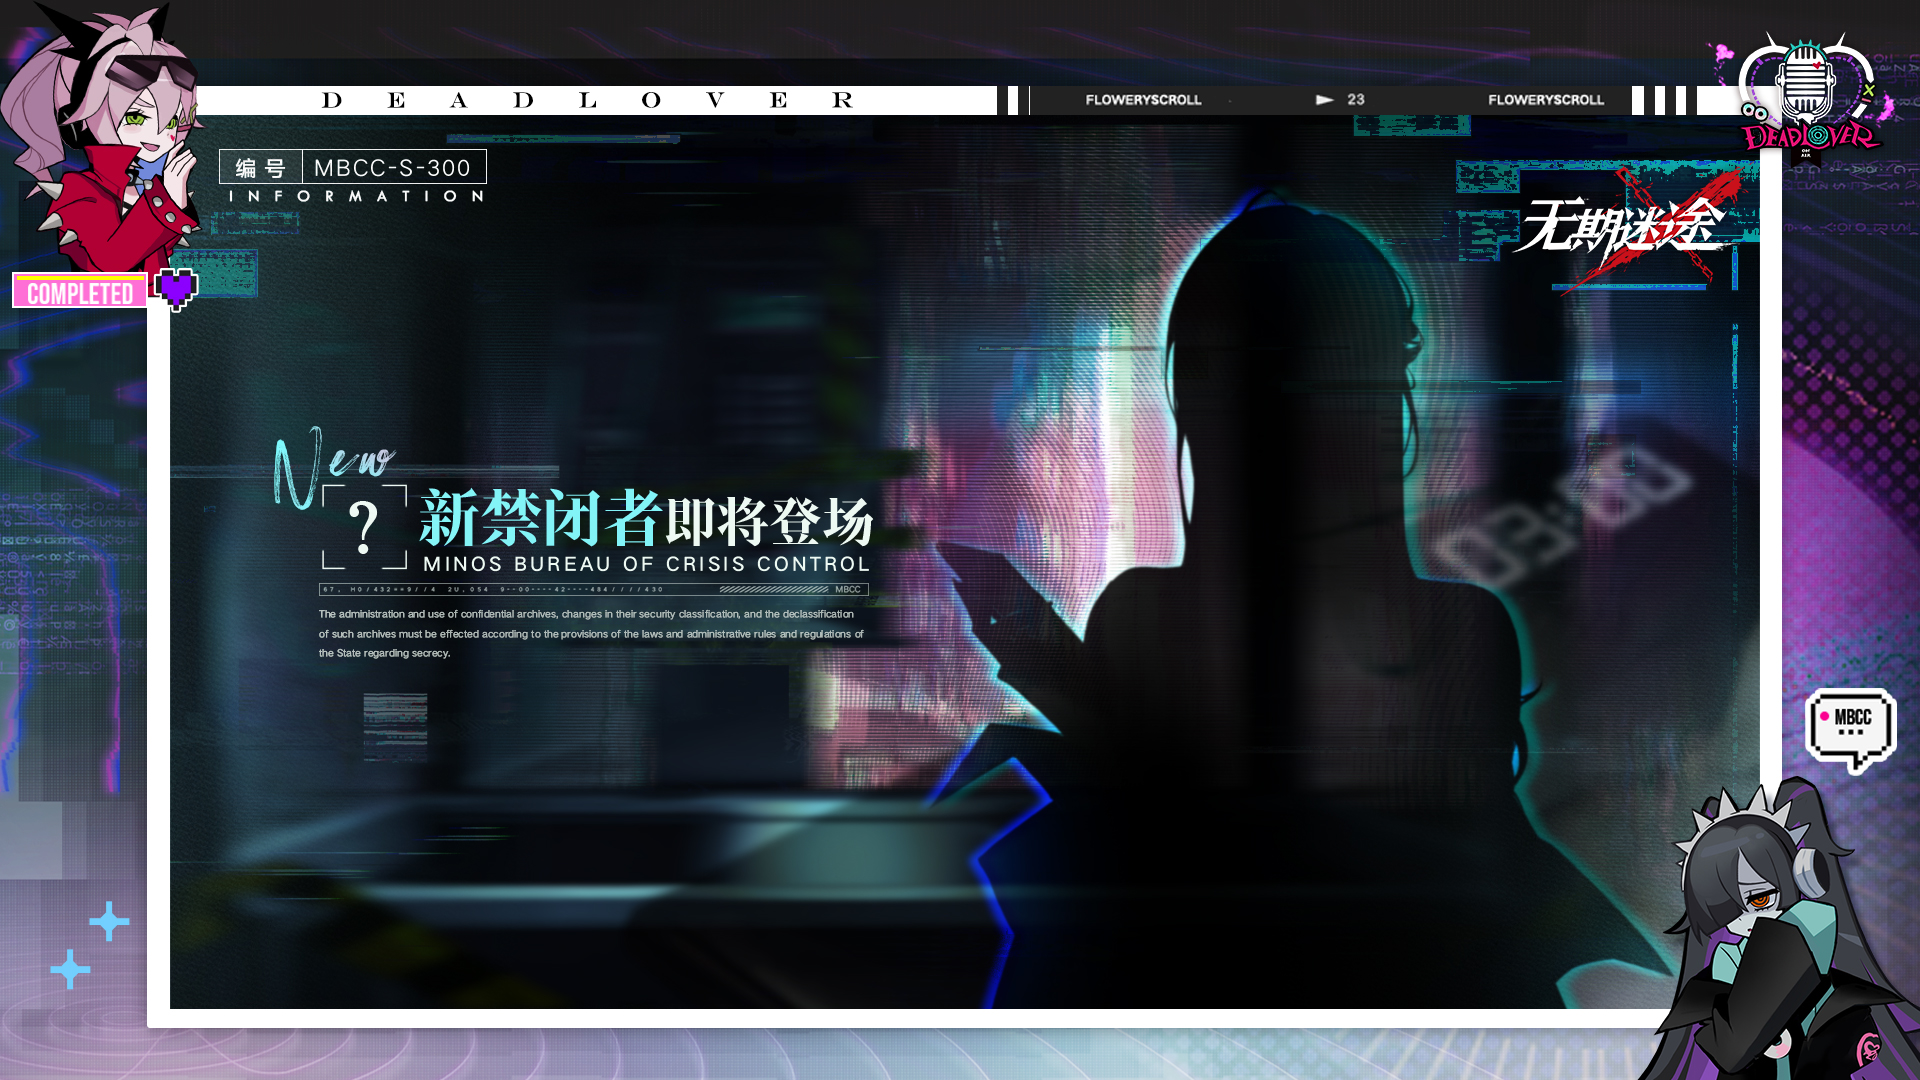Toggle the ON AIR ribbon under the microphone
The width and height of the screenshot is (1920, 1080).
click(1806, 154)
